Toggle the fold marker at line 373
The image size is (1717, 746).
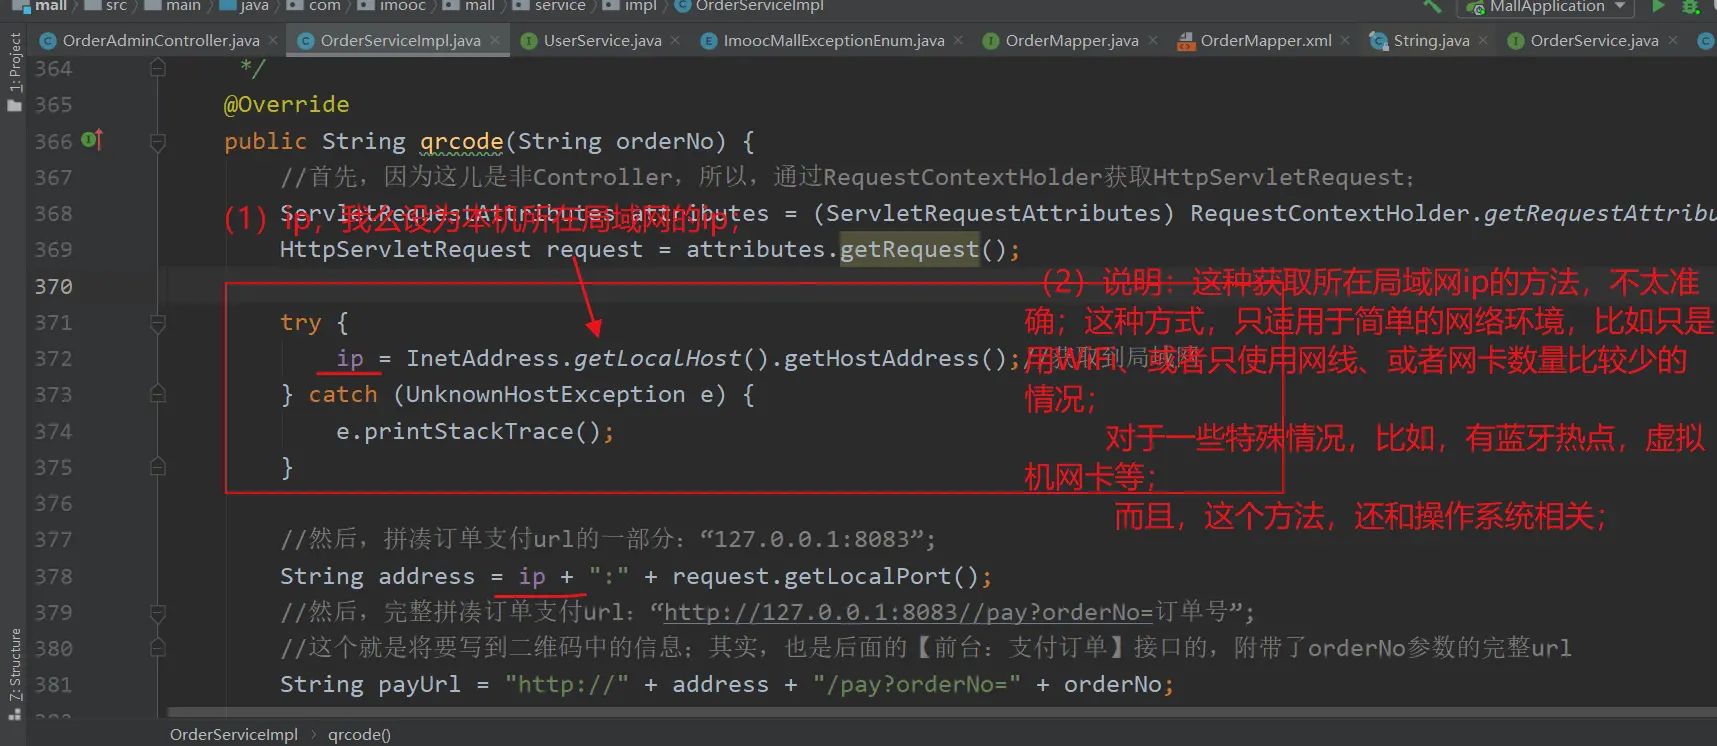[x=158, y=395]
